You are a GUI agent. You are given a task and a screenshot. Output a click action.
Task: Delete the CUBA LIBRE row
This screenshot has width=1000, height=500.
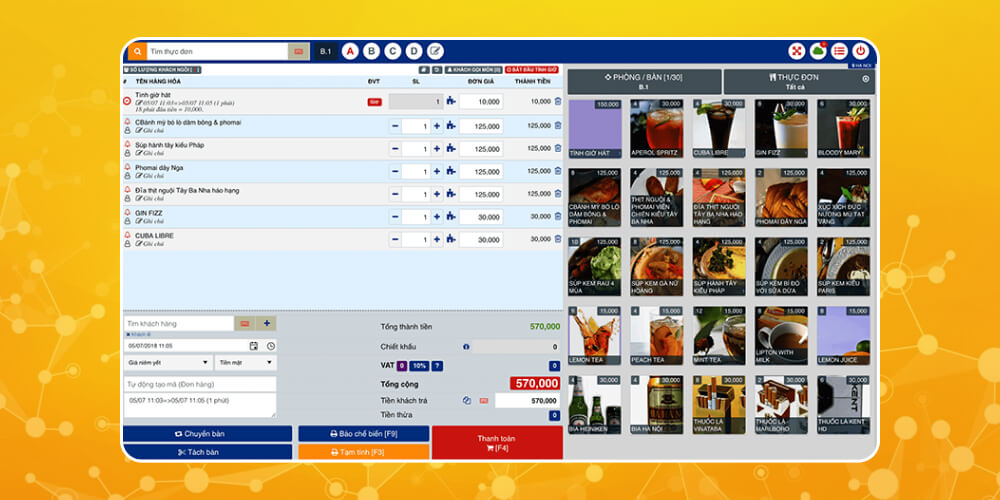coord(558,239)
